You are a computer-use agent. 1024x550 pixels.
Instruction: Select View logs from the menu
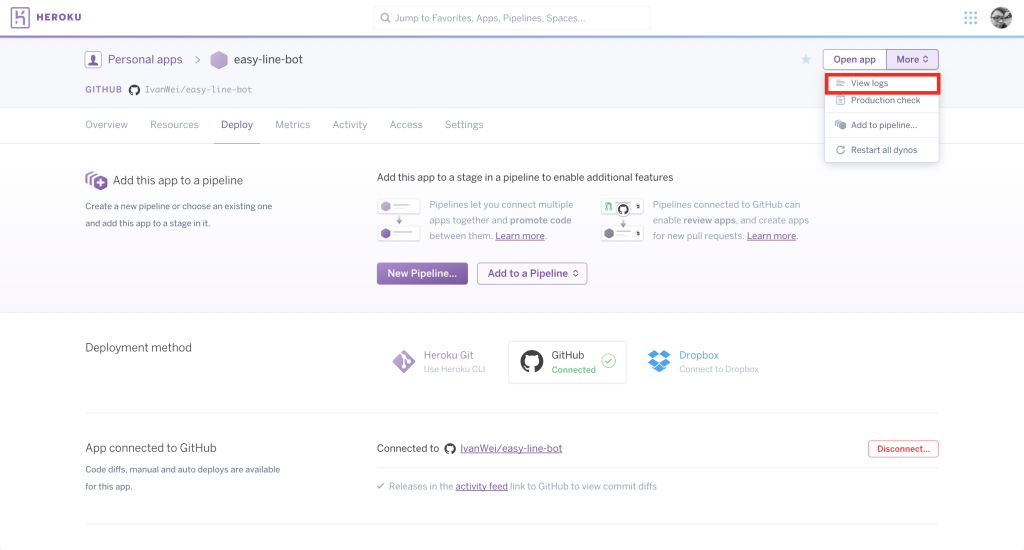[882, 84]
